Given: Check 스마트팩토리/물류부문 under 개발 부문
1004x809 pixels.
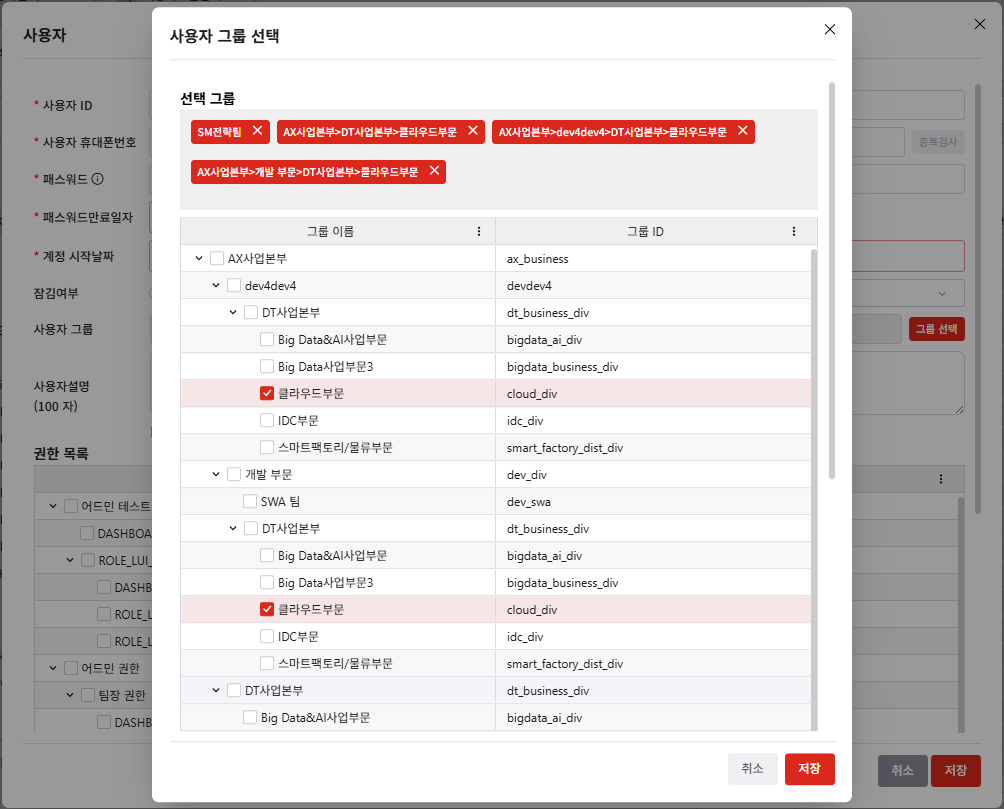Looking at the screenshot, I should coord(267,663).
